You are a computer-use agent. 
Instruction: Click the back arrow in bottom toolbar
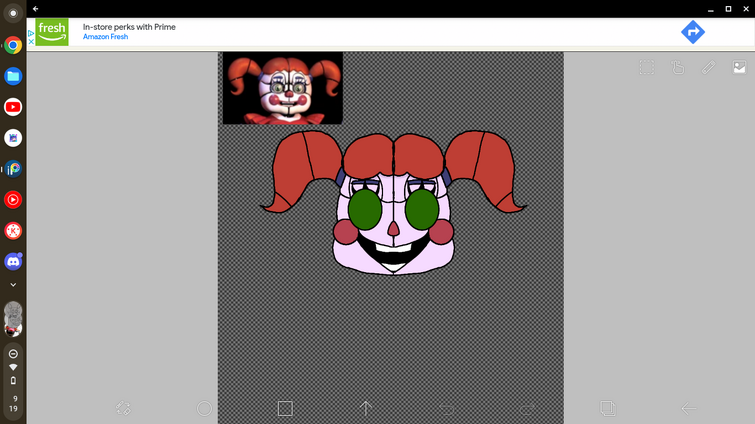pyautogui.click(x=689, y=408)
